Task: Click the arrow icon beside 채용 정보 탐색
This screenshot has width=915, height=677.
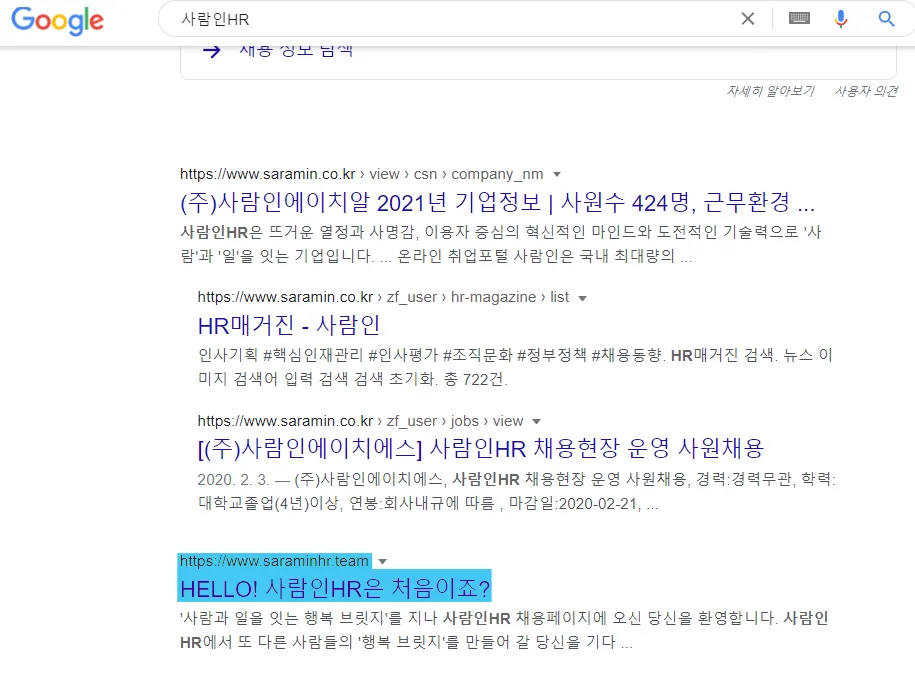Action: tap(211, 51)
